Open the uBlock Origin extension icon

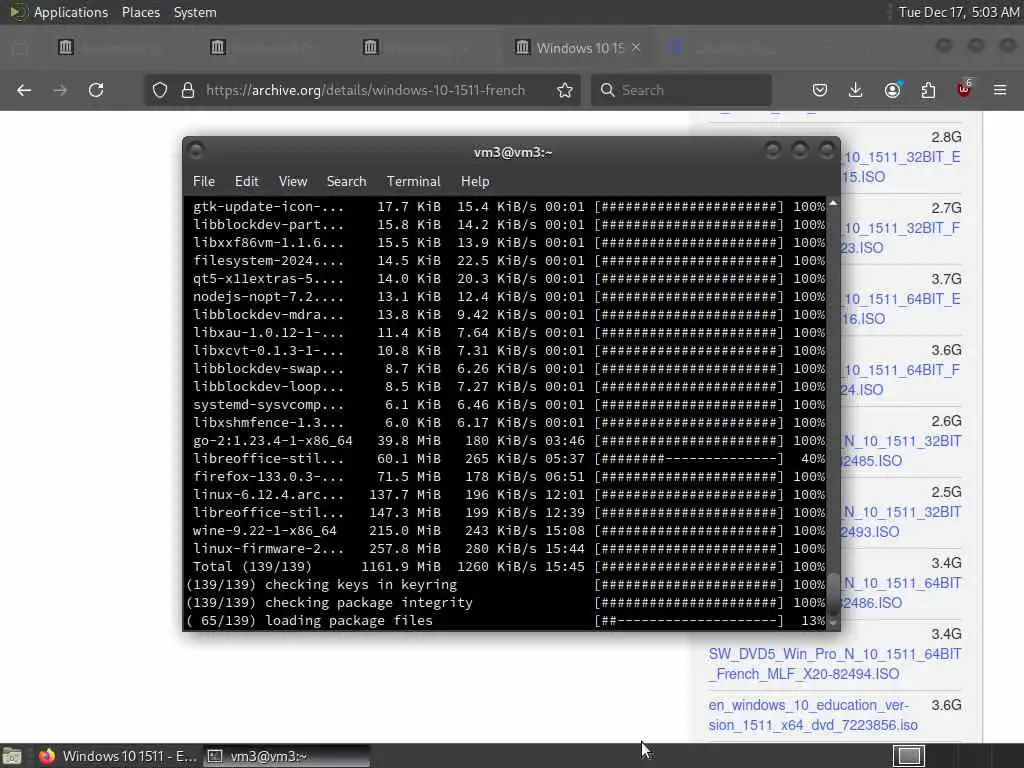964,89
